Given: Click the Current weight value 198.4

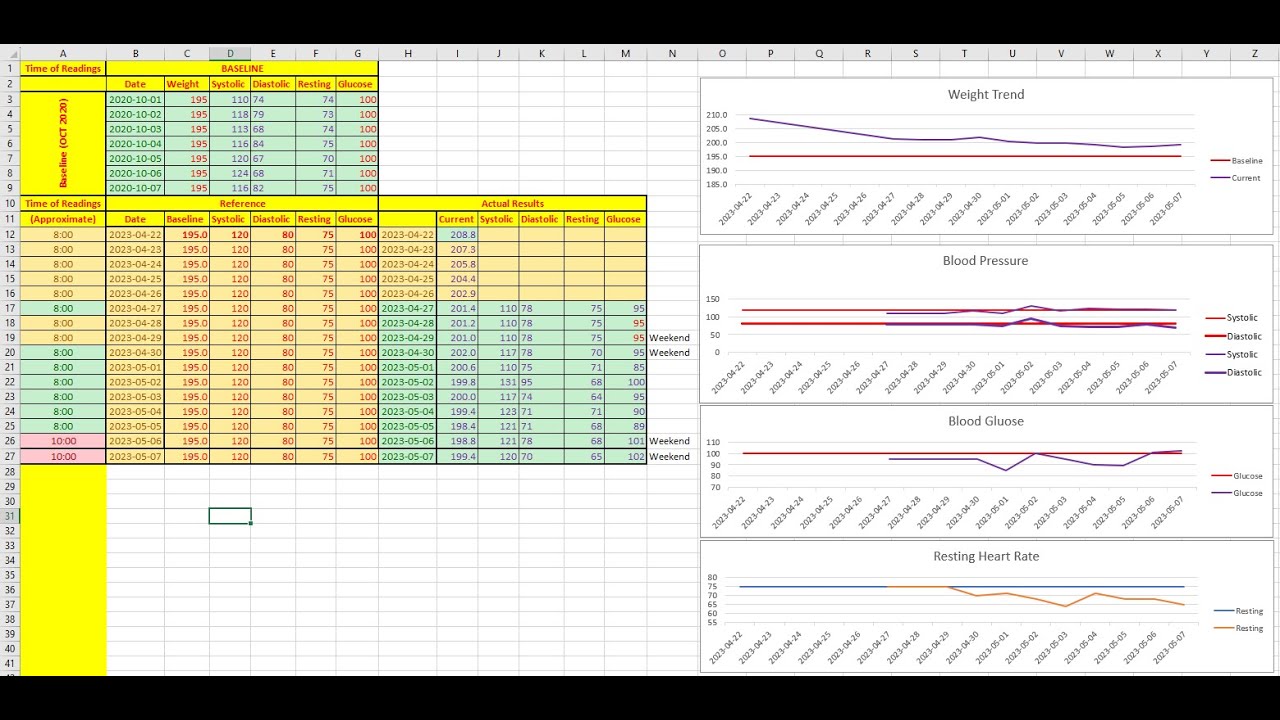Looking at the screenshot, I should pos(457,426).
